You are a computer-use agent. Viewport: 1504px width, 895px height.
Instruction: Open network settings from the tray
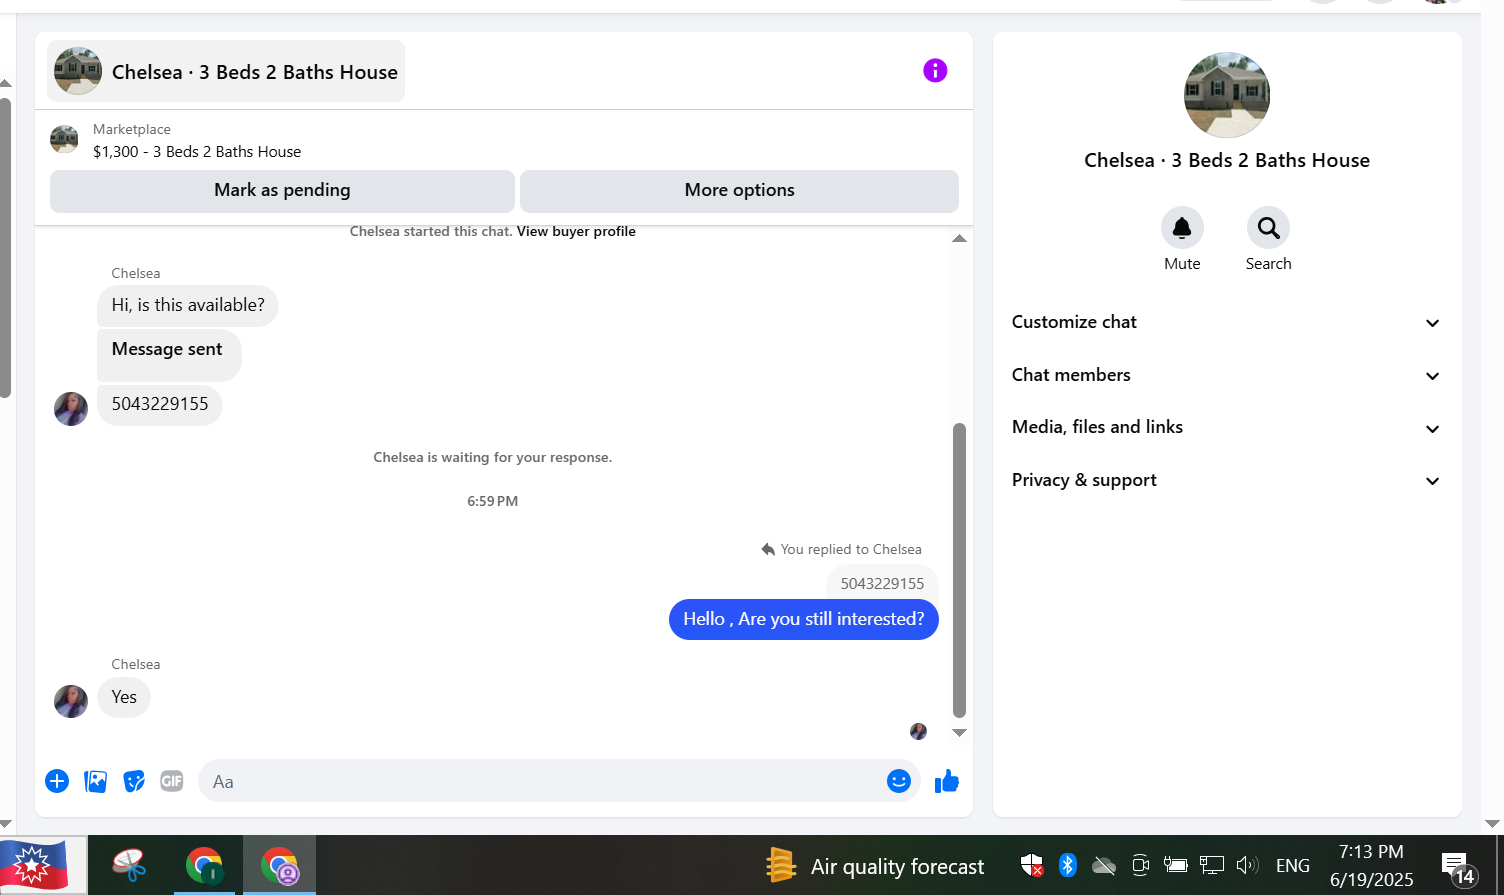click(x=1212, y=865)
